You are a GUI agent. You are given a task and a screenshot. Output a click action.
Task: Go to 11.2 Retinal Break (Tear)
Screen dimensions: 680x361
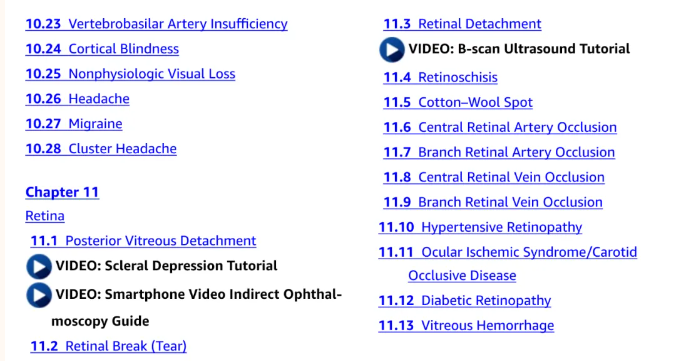click(x=108, y=346)
